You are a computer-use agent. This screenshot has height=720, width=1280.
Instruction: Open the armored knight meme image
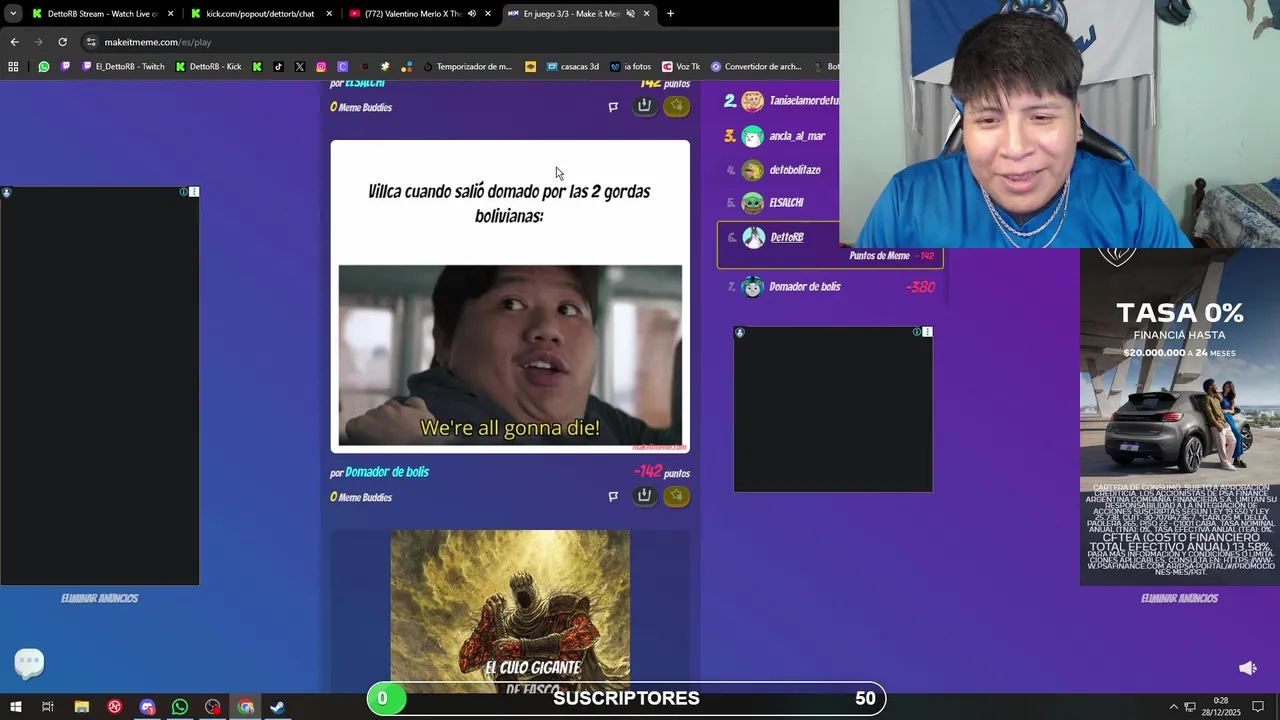[x=510, y=610]
